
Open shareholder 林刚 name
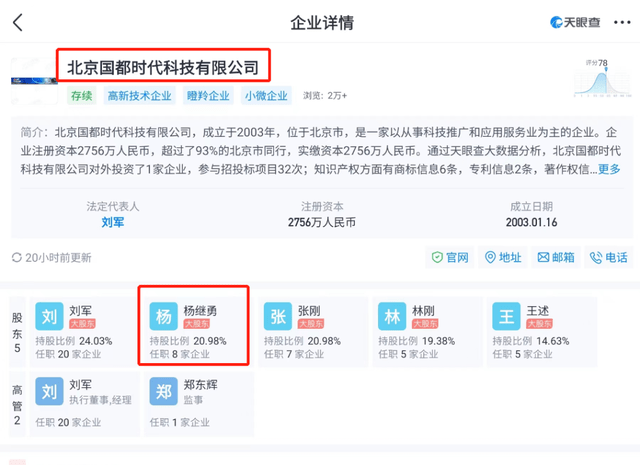[x=423, y=311]
